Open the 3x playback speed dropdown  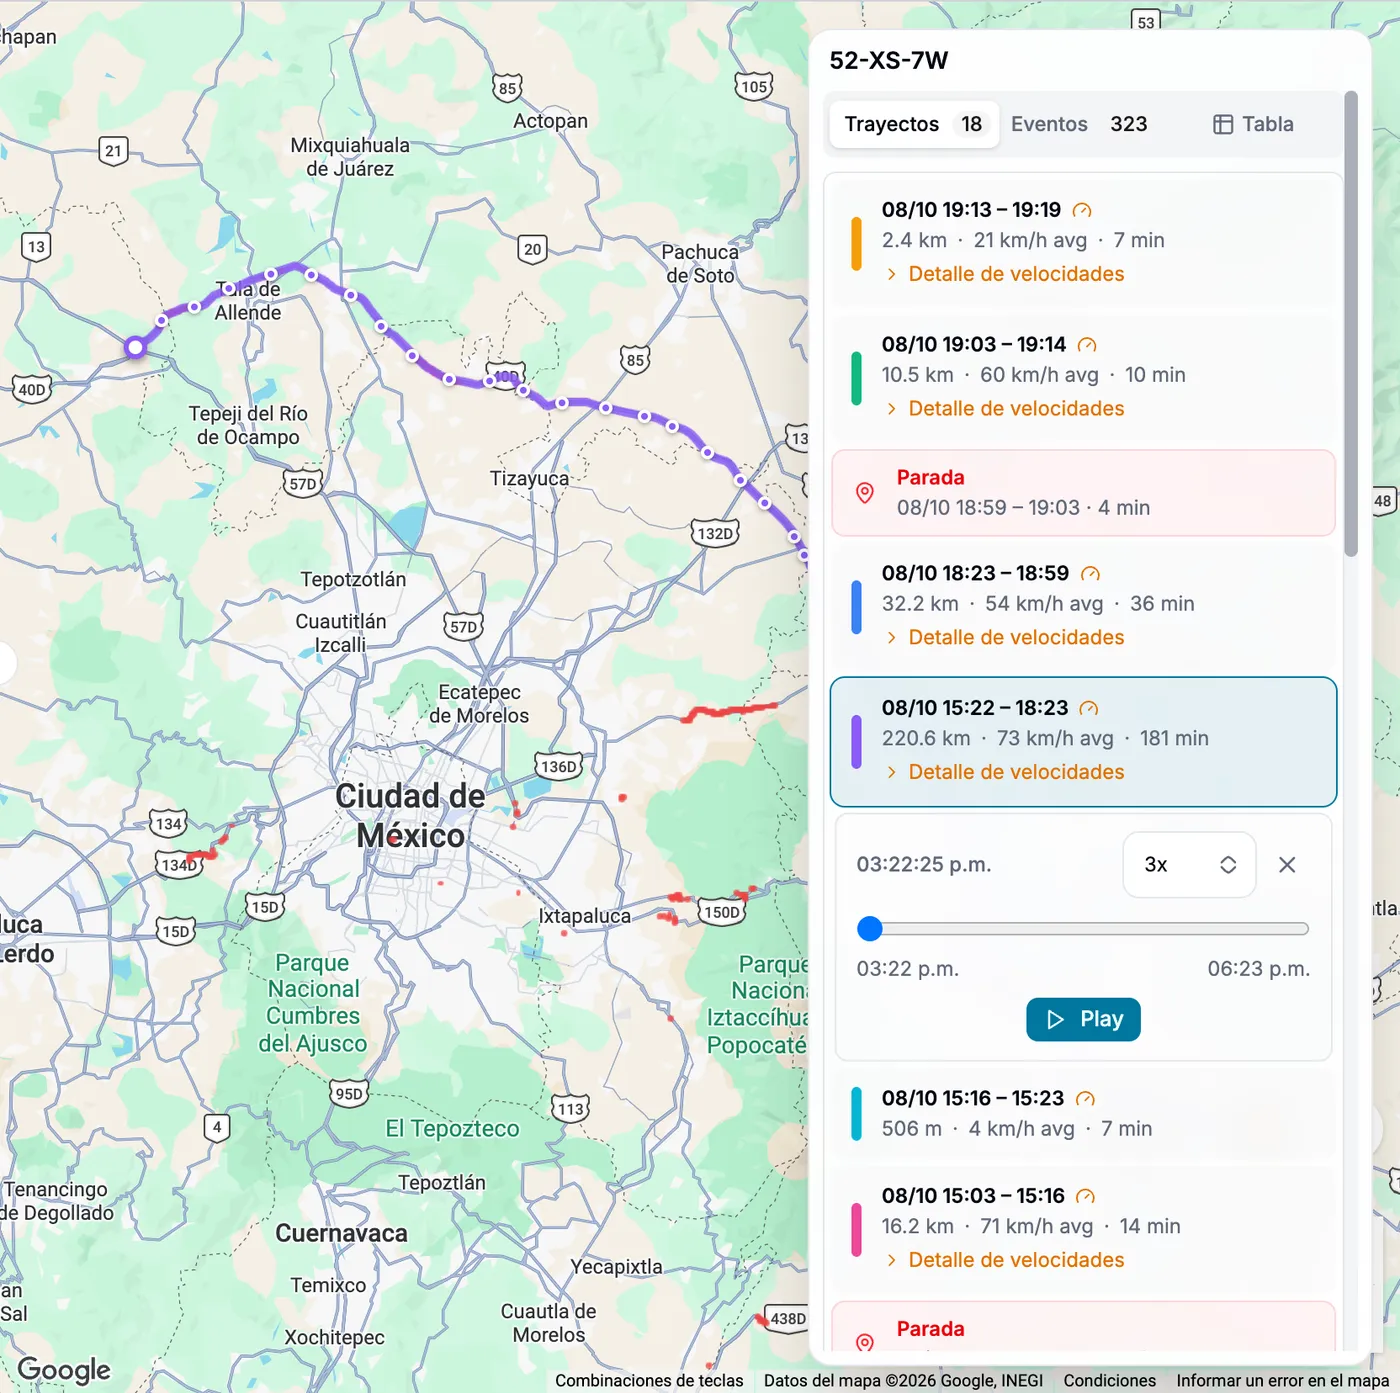tap(1189, 865)
